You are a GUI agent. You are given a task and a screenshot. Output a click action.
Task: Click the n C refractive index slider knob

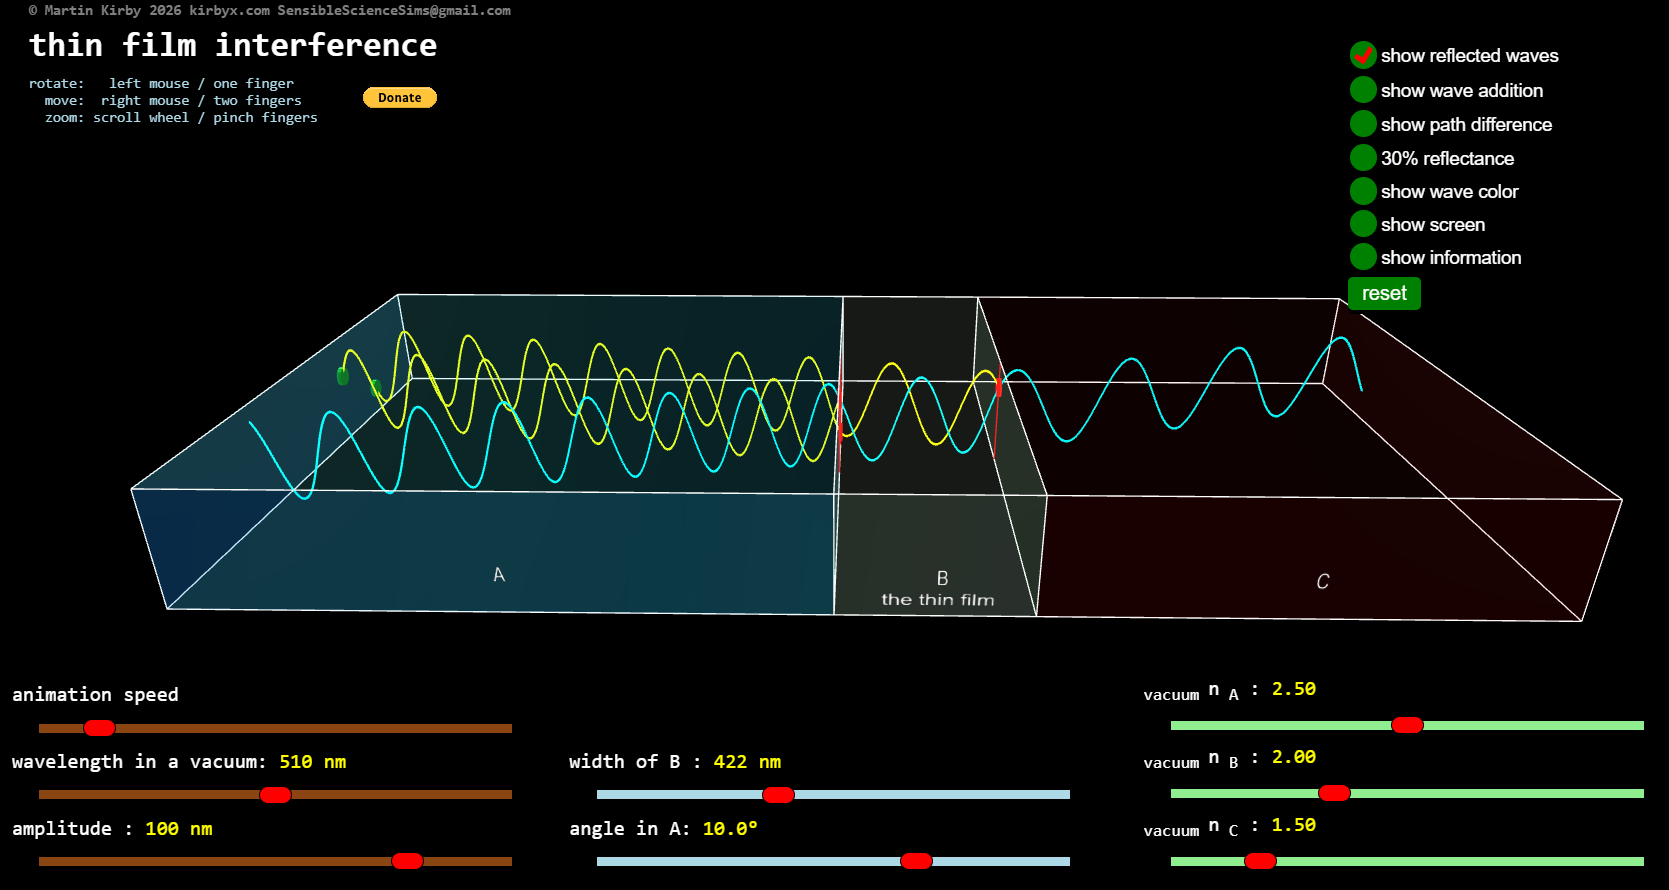click(x=1260, y=861)
